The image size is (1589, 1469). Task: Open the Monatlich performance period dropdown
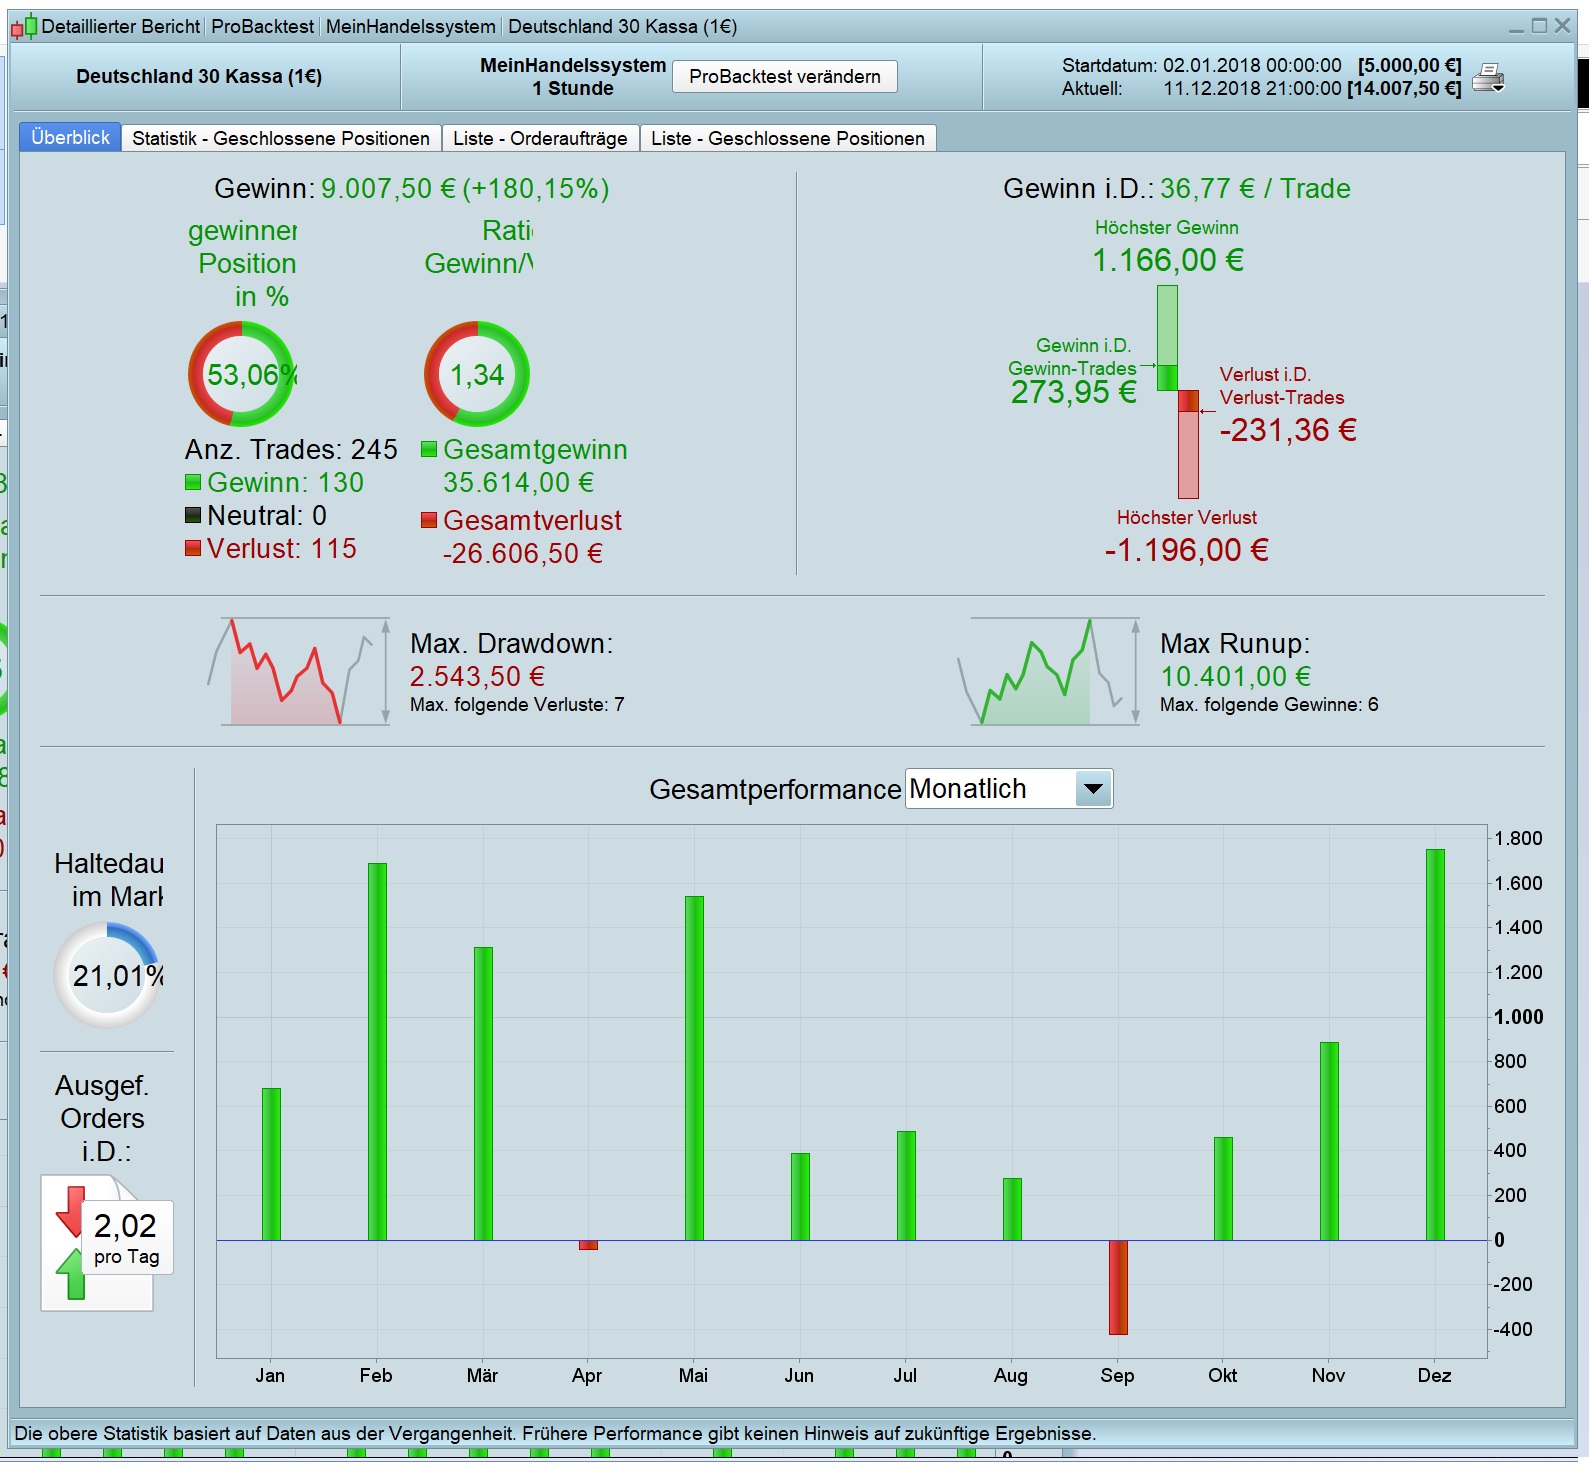click(1009, 789)
